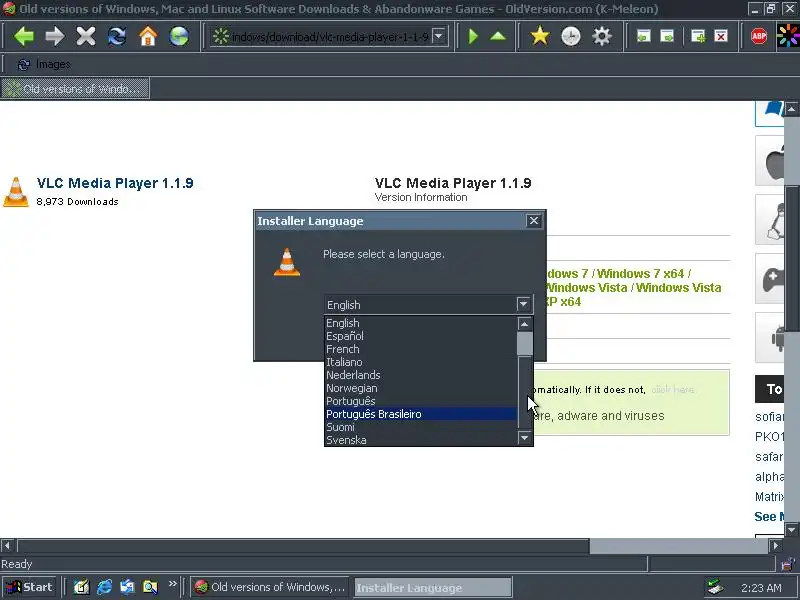
Task: Click the horizontal scrollbar thumb
Action: [303, 546]
